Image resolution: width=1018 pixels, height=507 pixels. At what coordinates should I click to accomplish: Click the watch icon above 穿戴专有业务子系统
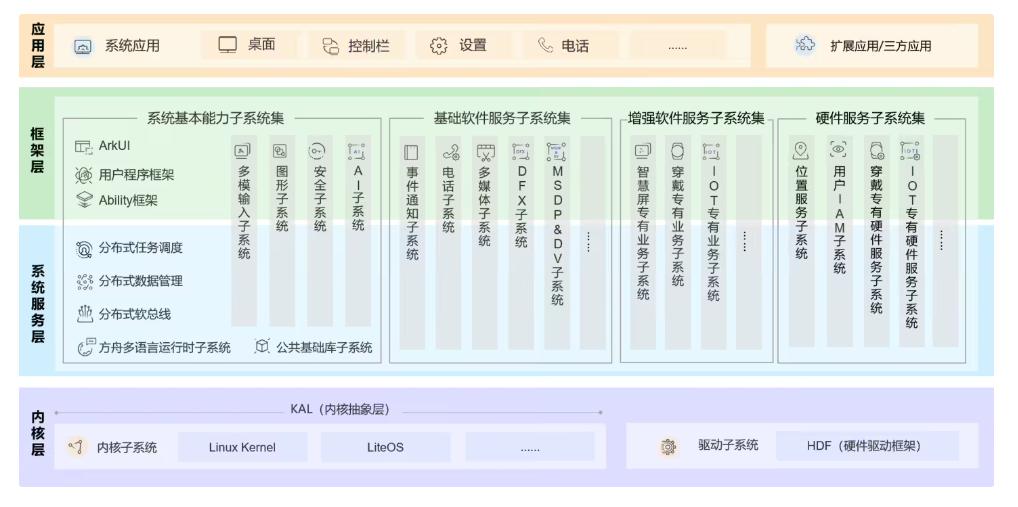click(677, 151)
